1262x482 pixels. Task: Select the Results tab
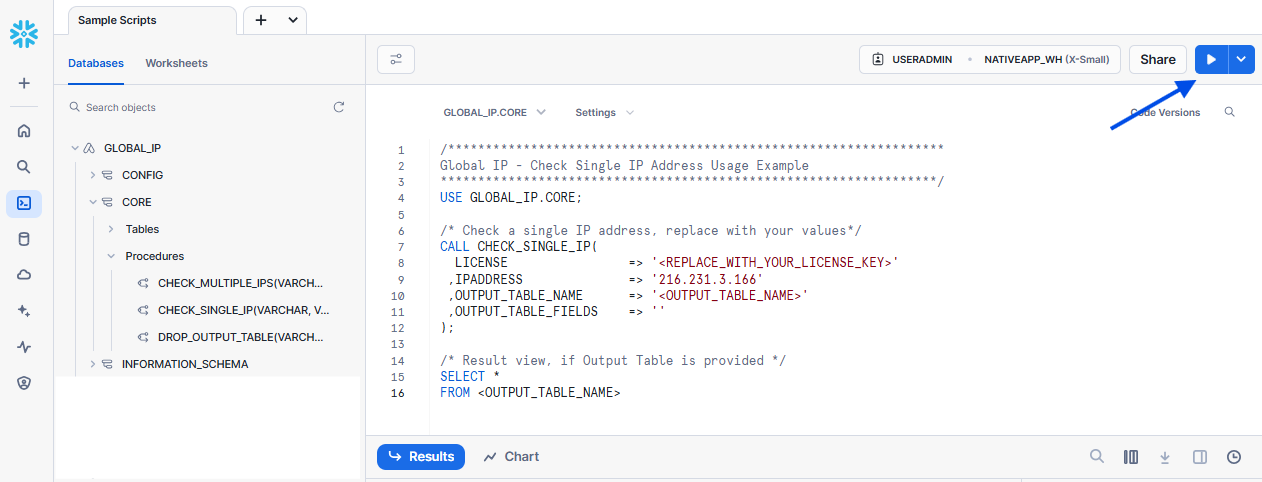421,457
